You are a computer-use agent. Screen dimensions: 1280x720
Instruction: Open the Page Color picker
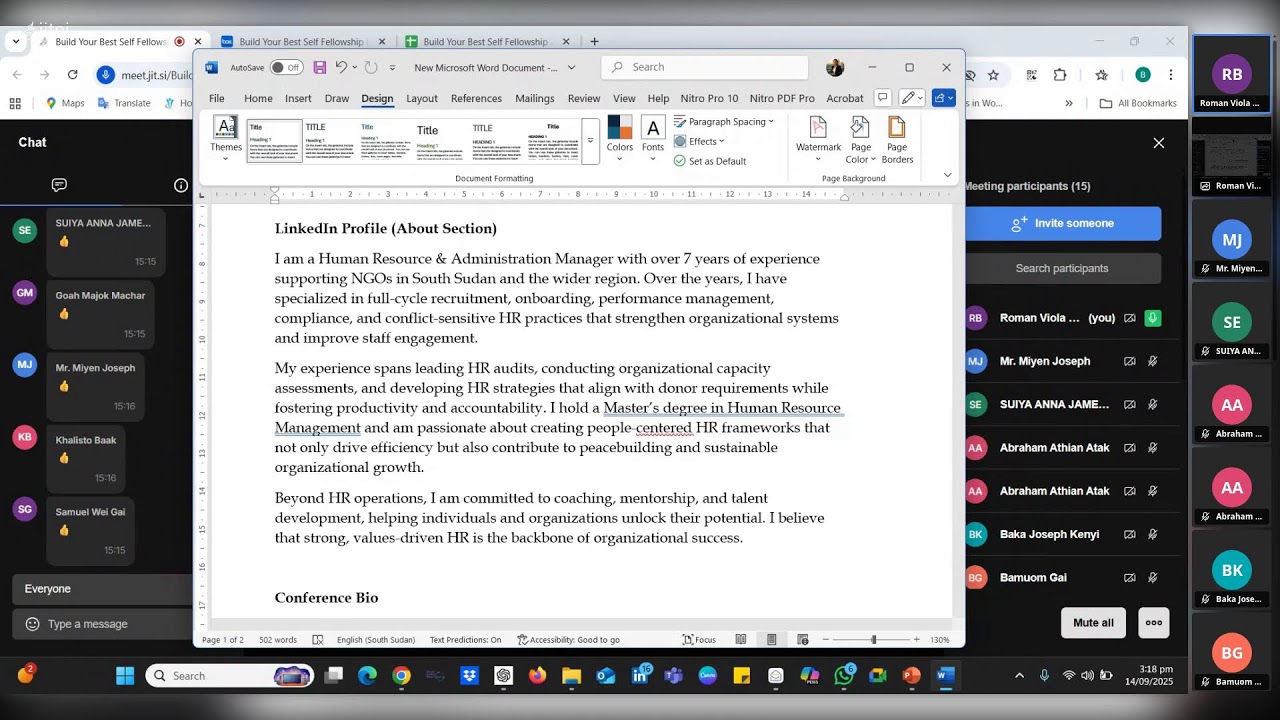tap(860, 140)
